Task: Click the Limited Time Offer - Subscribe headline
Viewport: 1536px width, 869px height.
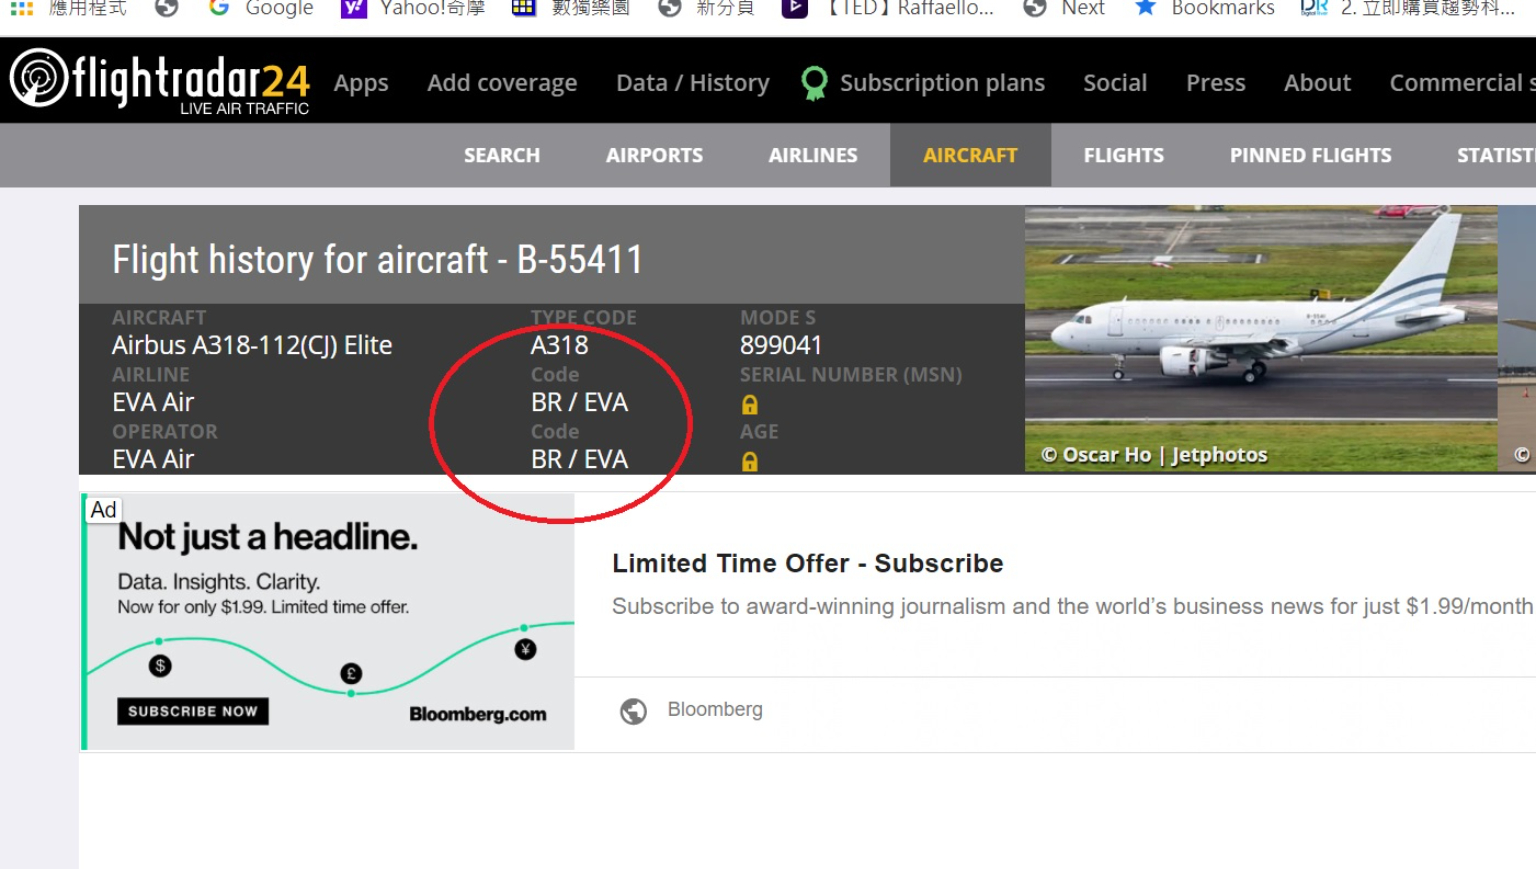Action: point(807,563)
